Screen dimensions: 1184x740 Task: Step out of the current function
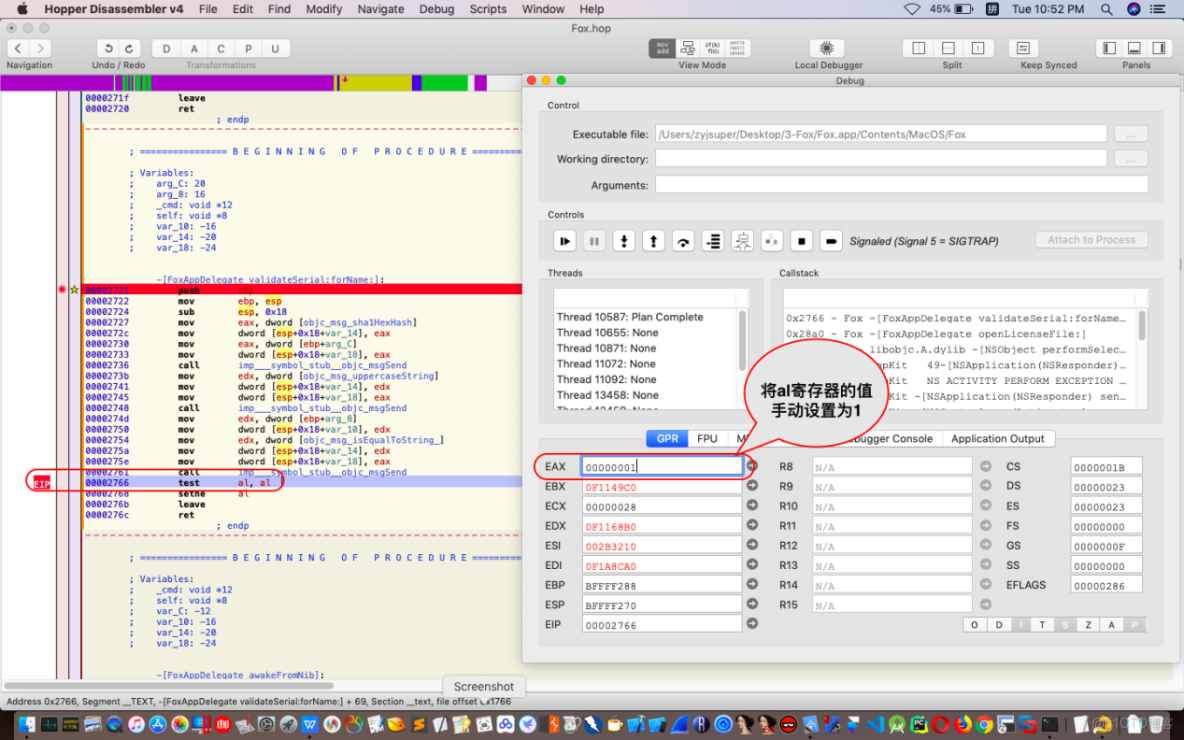(x=653, y=240)
